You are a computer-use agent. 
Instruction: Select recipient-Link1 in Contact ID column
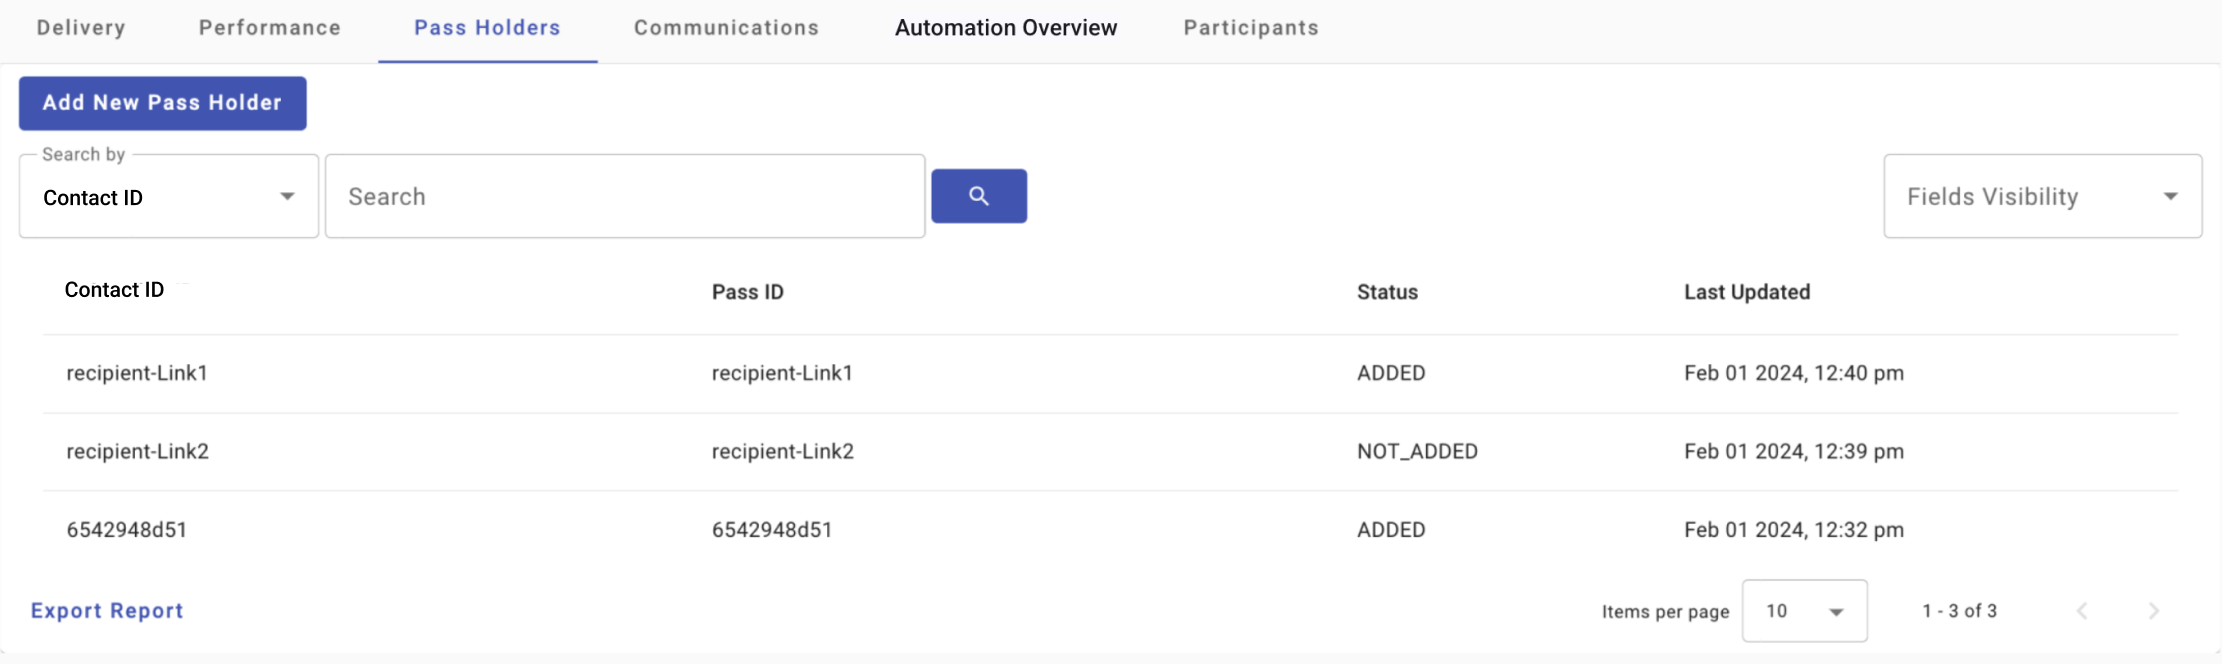[x=137, y=373]
